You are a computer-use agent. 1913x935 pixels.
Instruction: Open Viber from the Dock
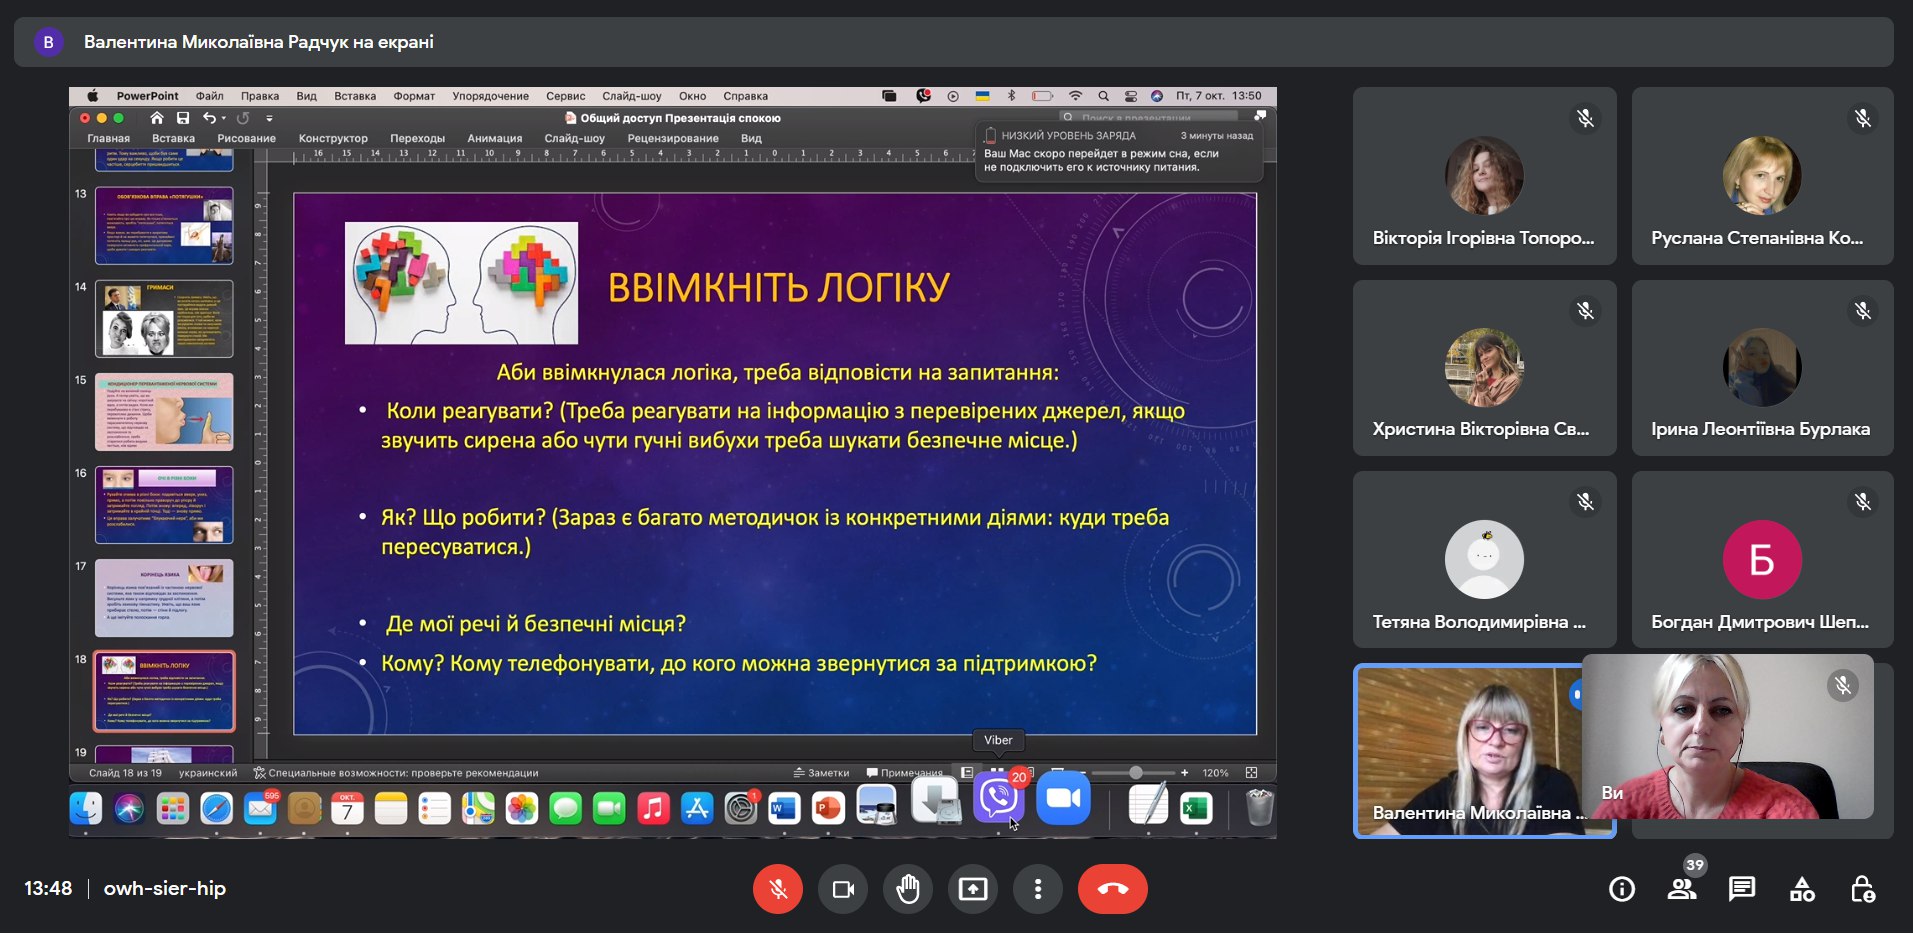(x=998, y=798)
